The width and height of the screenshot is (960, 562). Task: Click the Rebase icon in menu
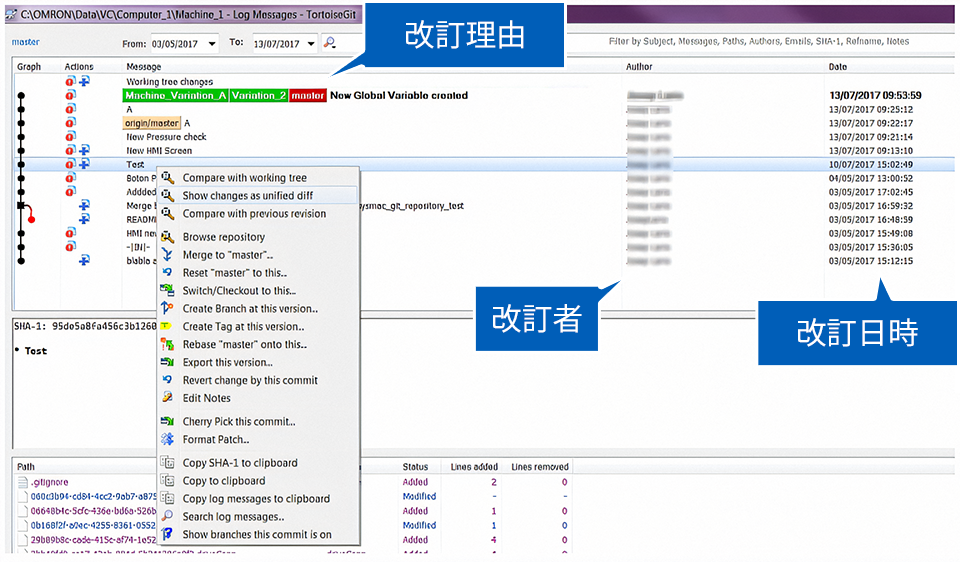click(167, 344)
